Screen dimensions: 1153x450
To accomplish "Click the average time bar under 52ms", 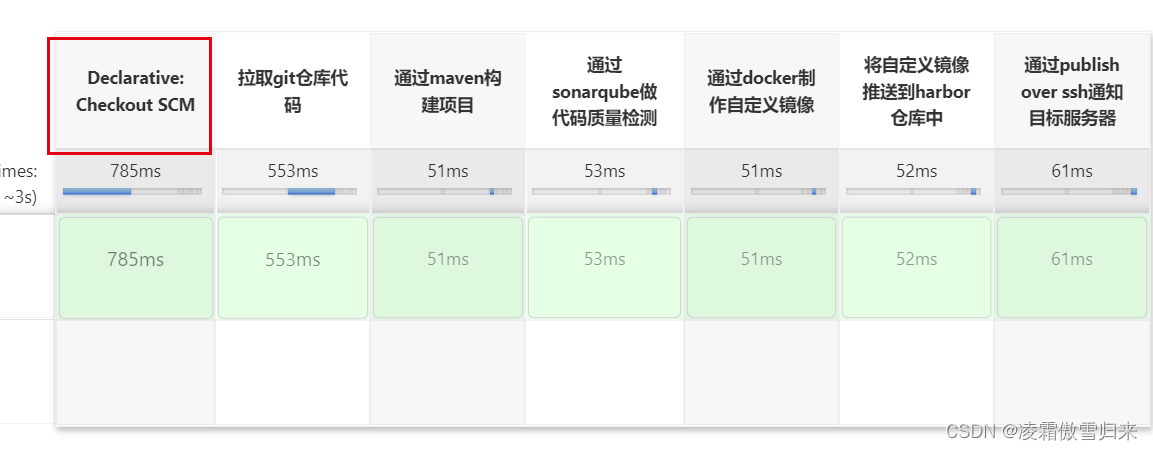I will (913, 191).
